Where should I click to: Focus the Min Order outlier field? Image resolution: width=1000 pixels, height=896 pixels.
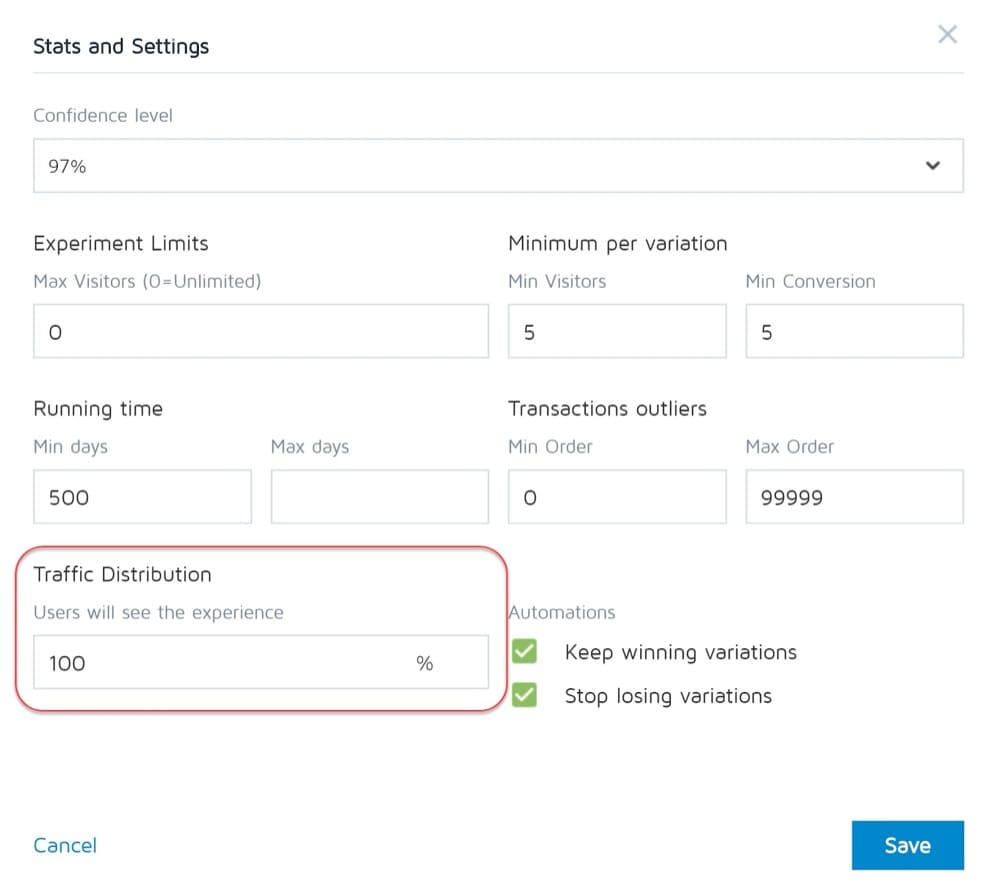[x=616, y=497]
